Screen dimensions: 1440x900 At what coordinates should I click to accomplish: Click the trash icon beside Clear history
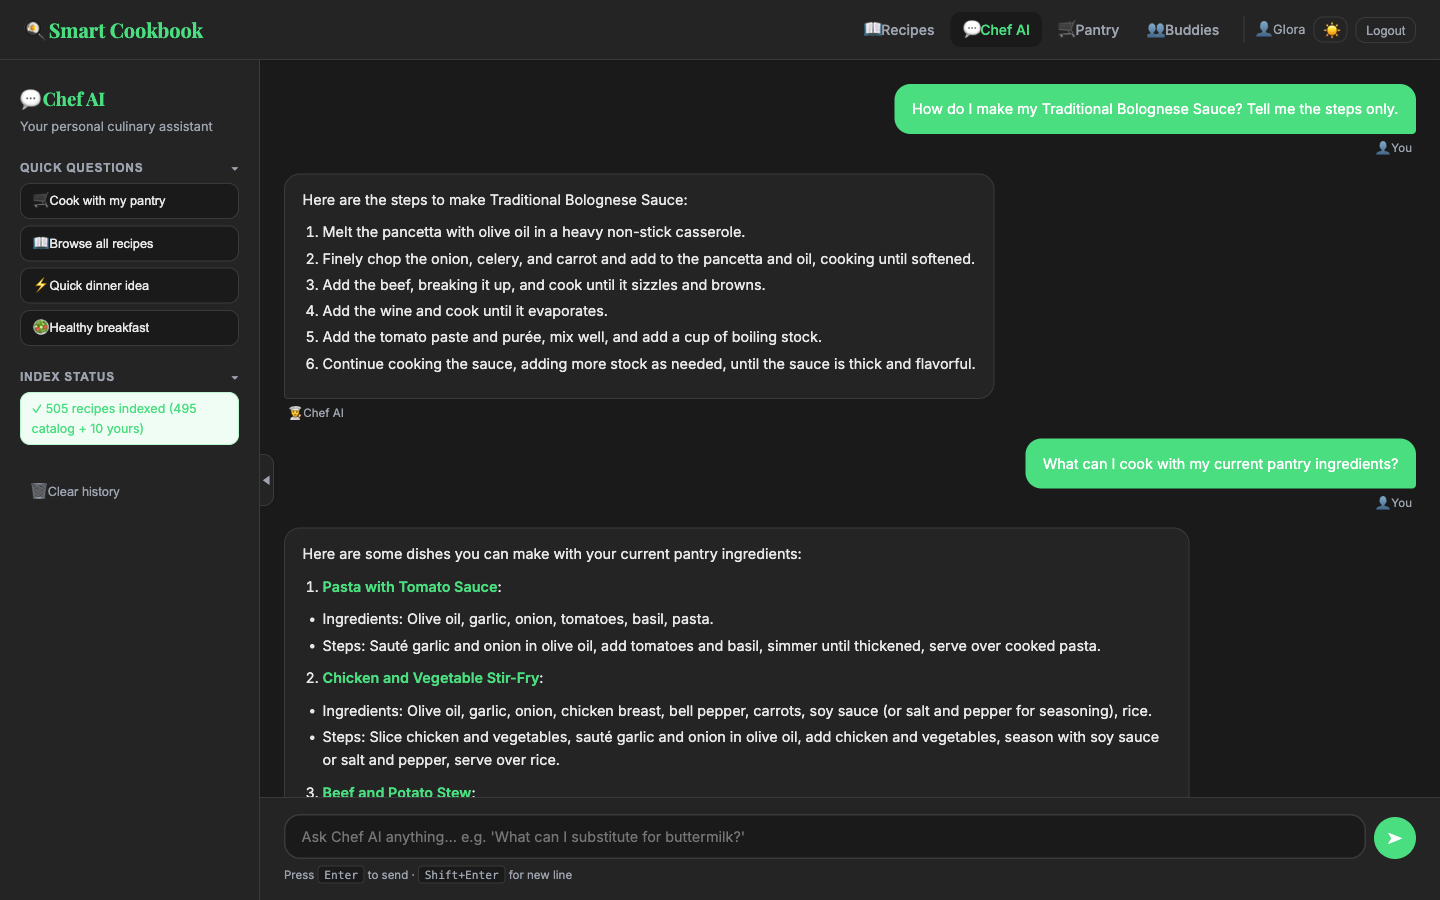[39, 491]
